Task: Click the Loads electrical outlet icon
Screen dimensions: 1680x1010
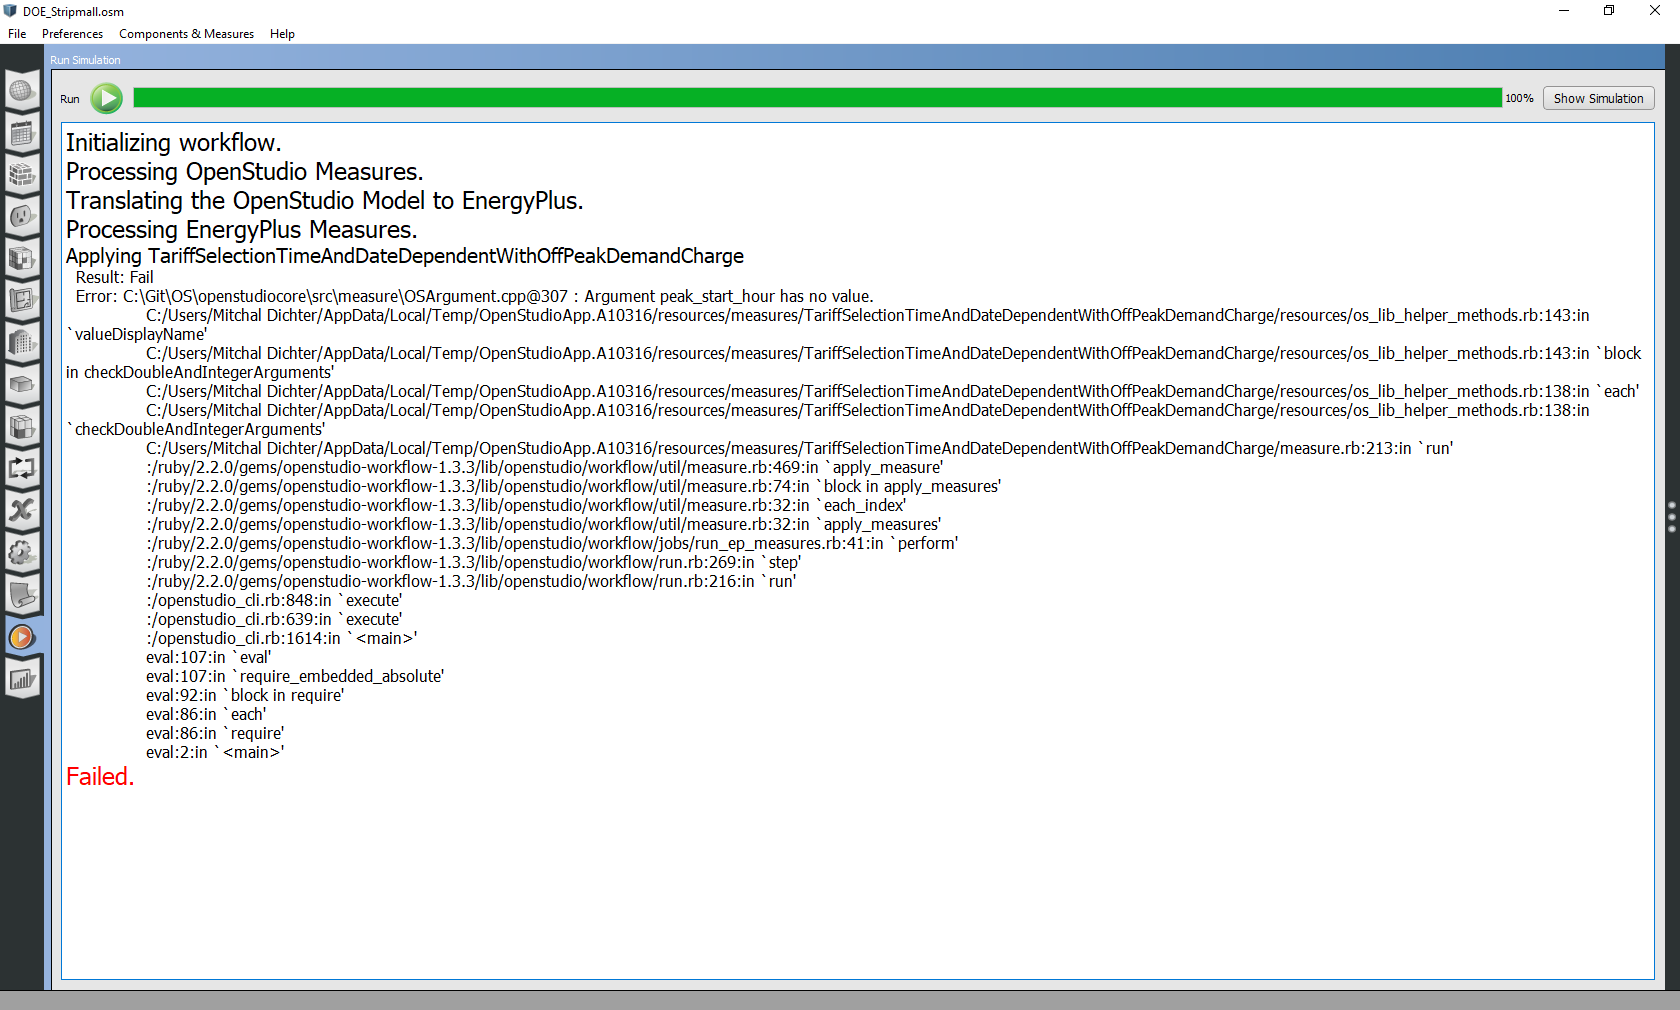Action: (x=22, y=217)
